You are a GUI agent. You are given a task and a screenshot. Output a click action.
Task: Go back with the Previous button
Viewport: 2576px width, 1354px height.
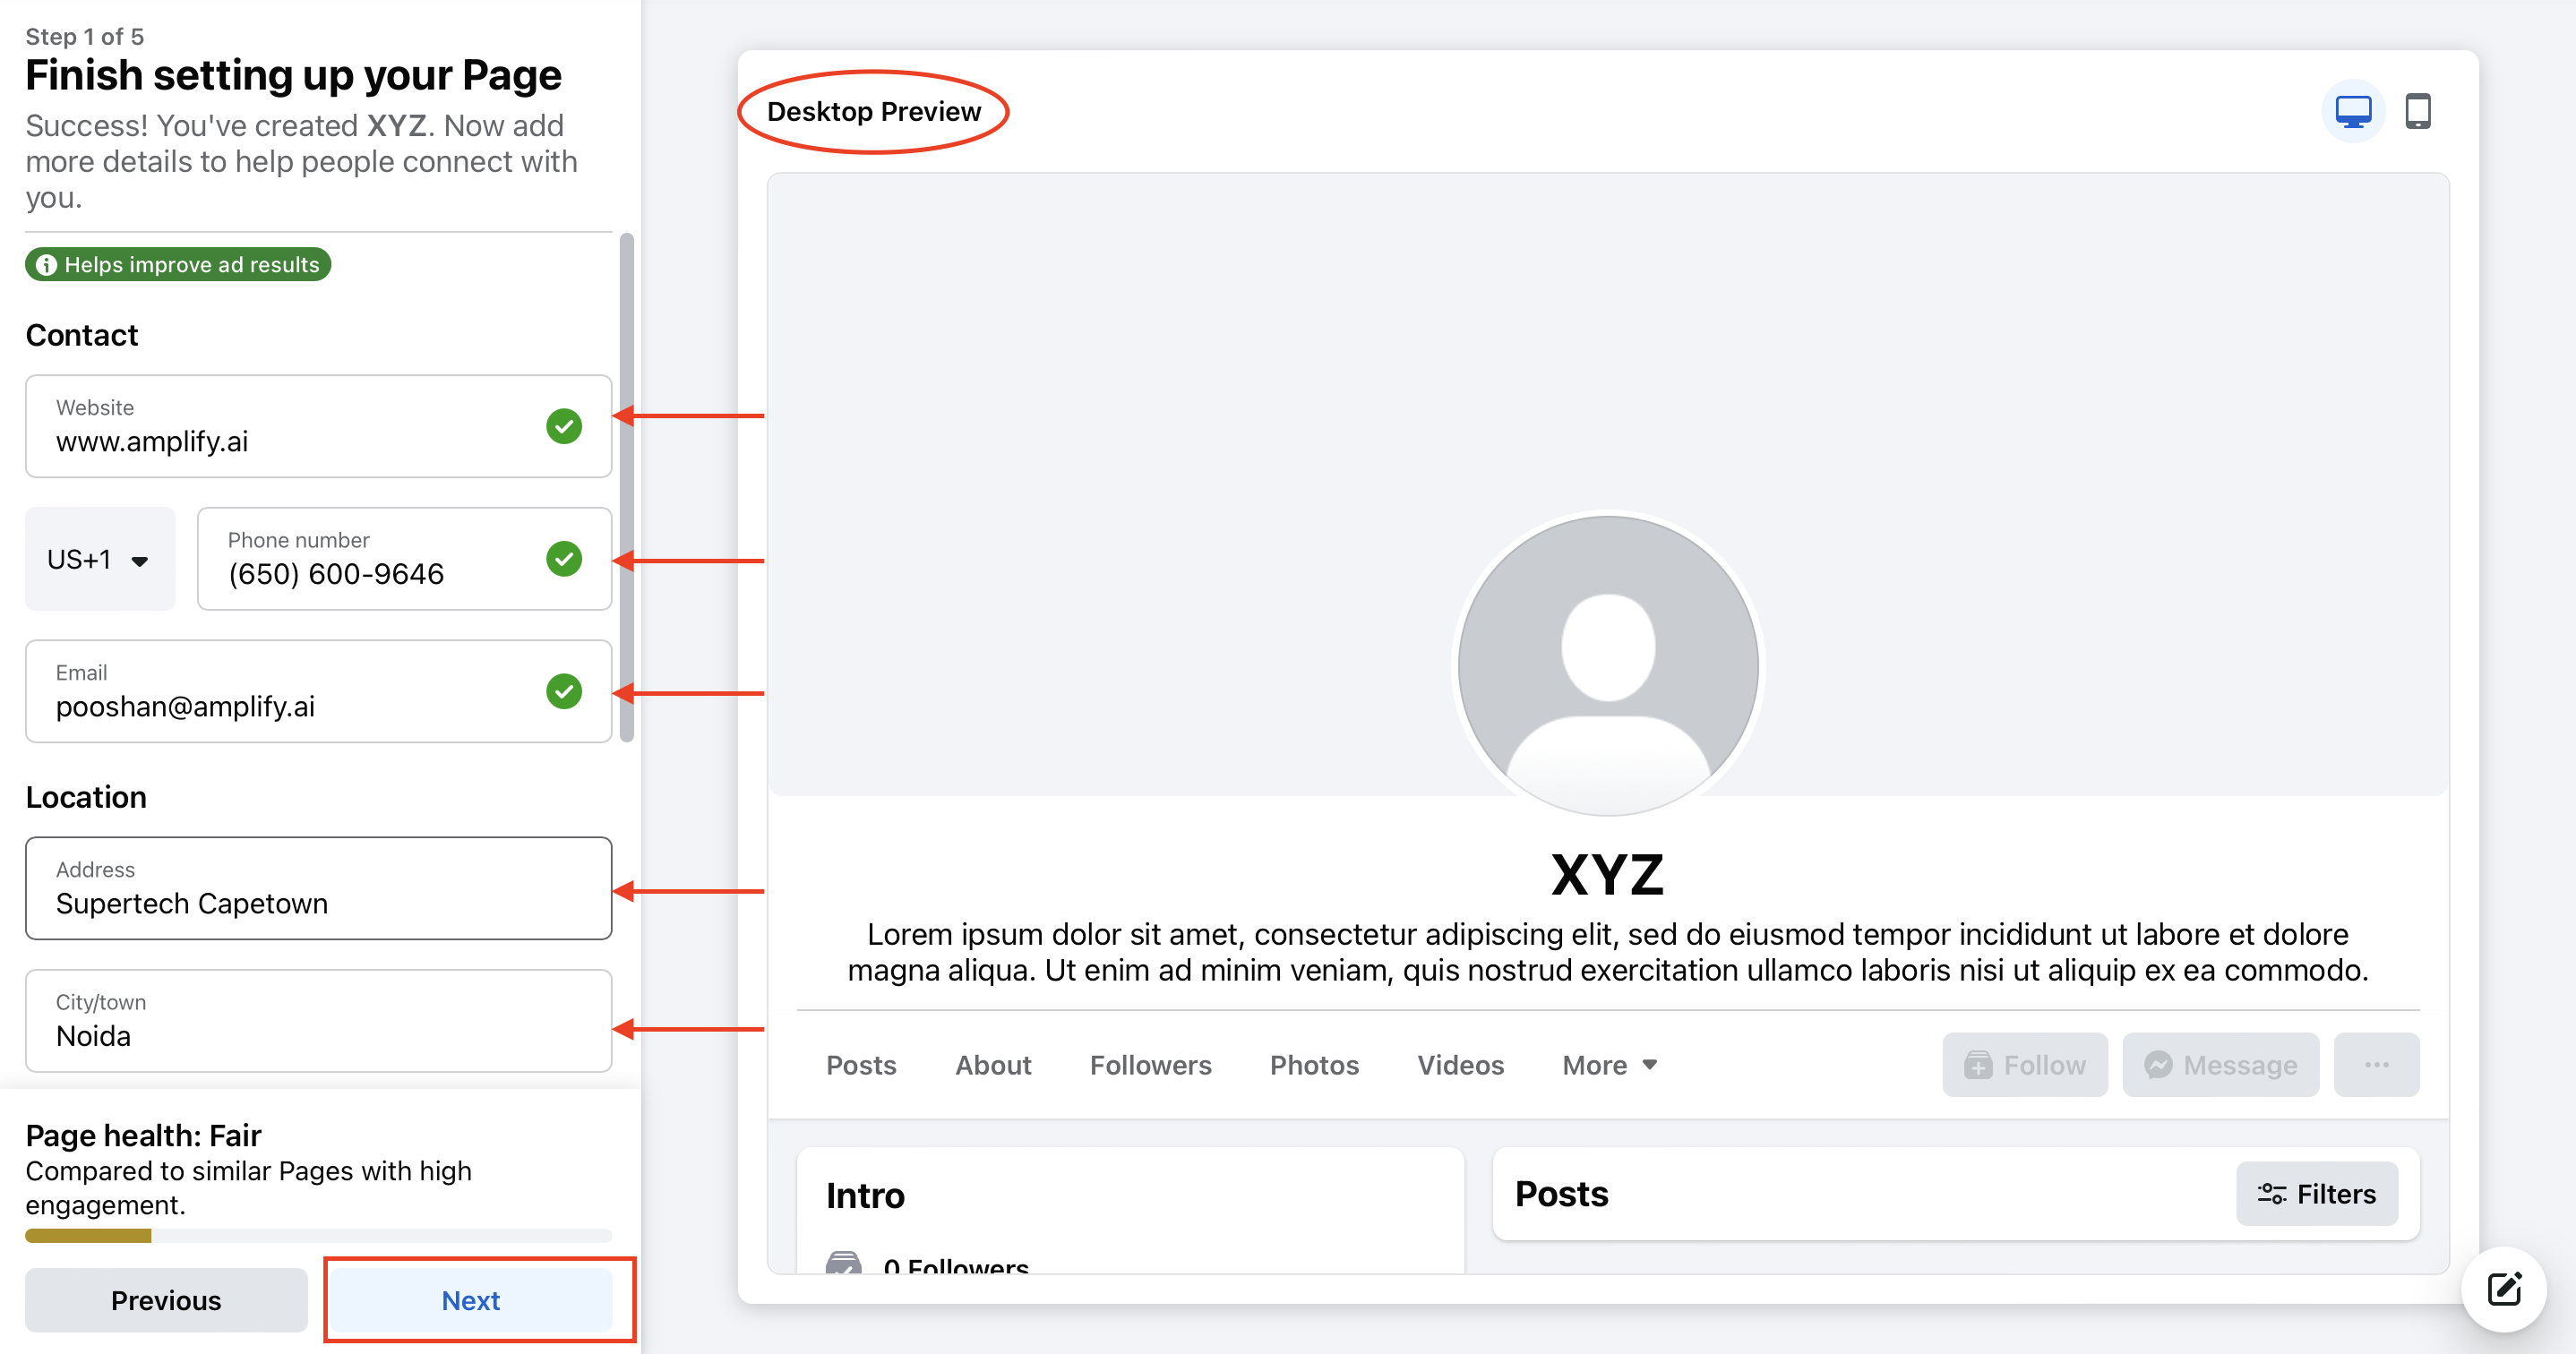(166, 1301)
